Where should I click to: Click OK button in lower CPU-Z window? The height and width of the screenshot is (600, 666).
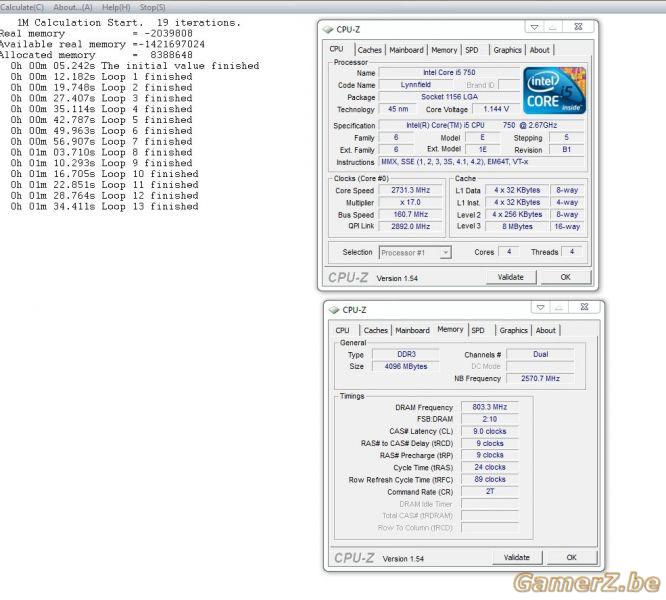coord(572,558)
